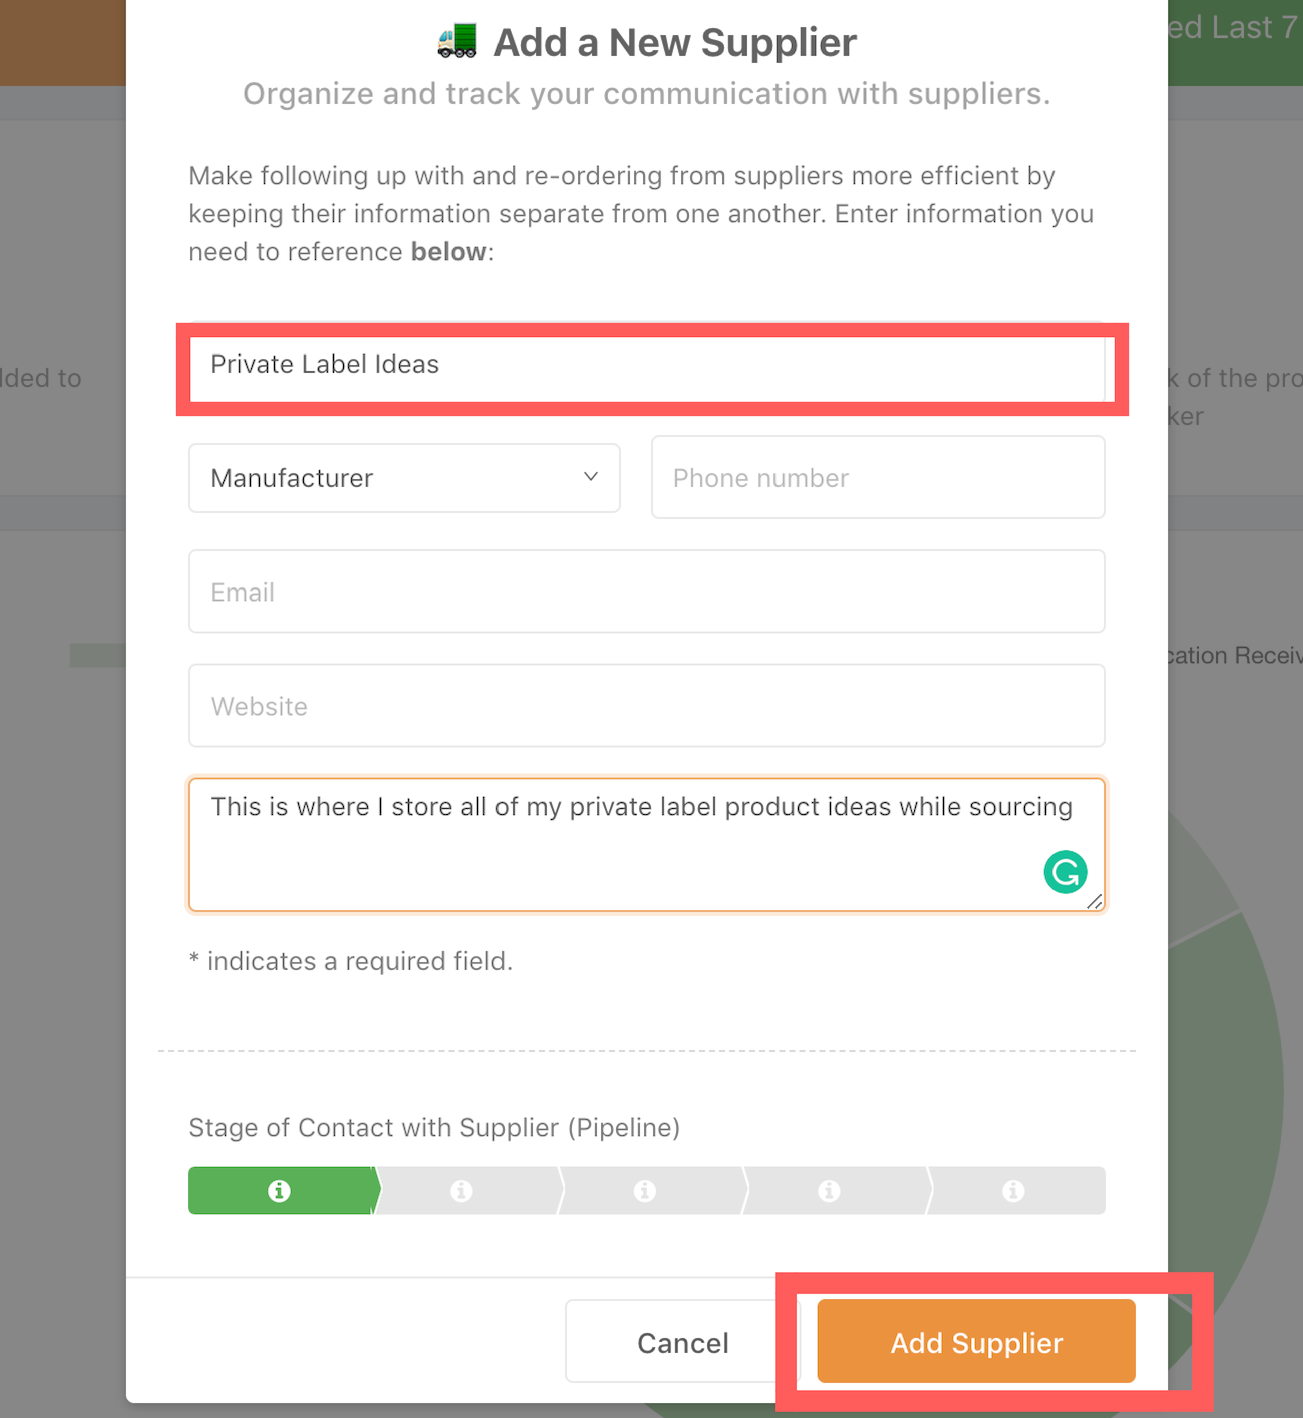
Task: Click the green Last 7 banner behind dialog
Action: 1235,40
